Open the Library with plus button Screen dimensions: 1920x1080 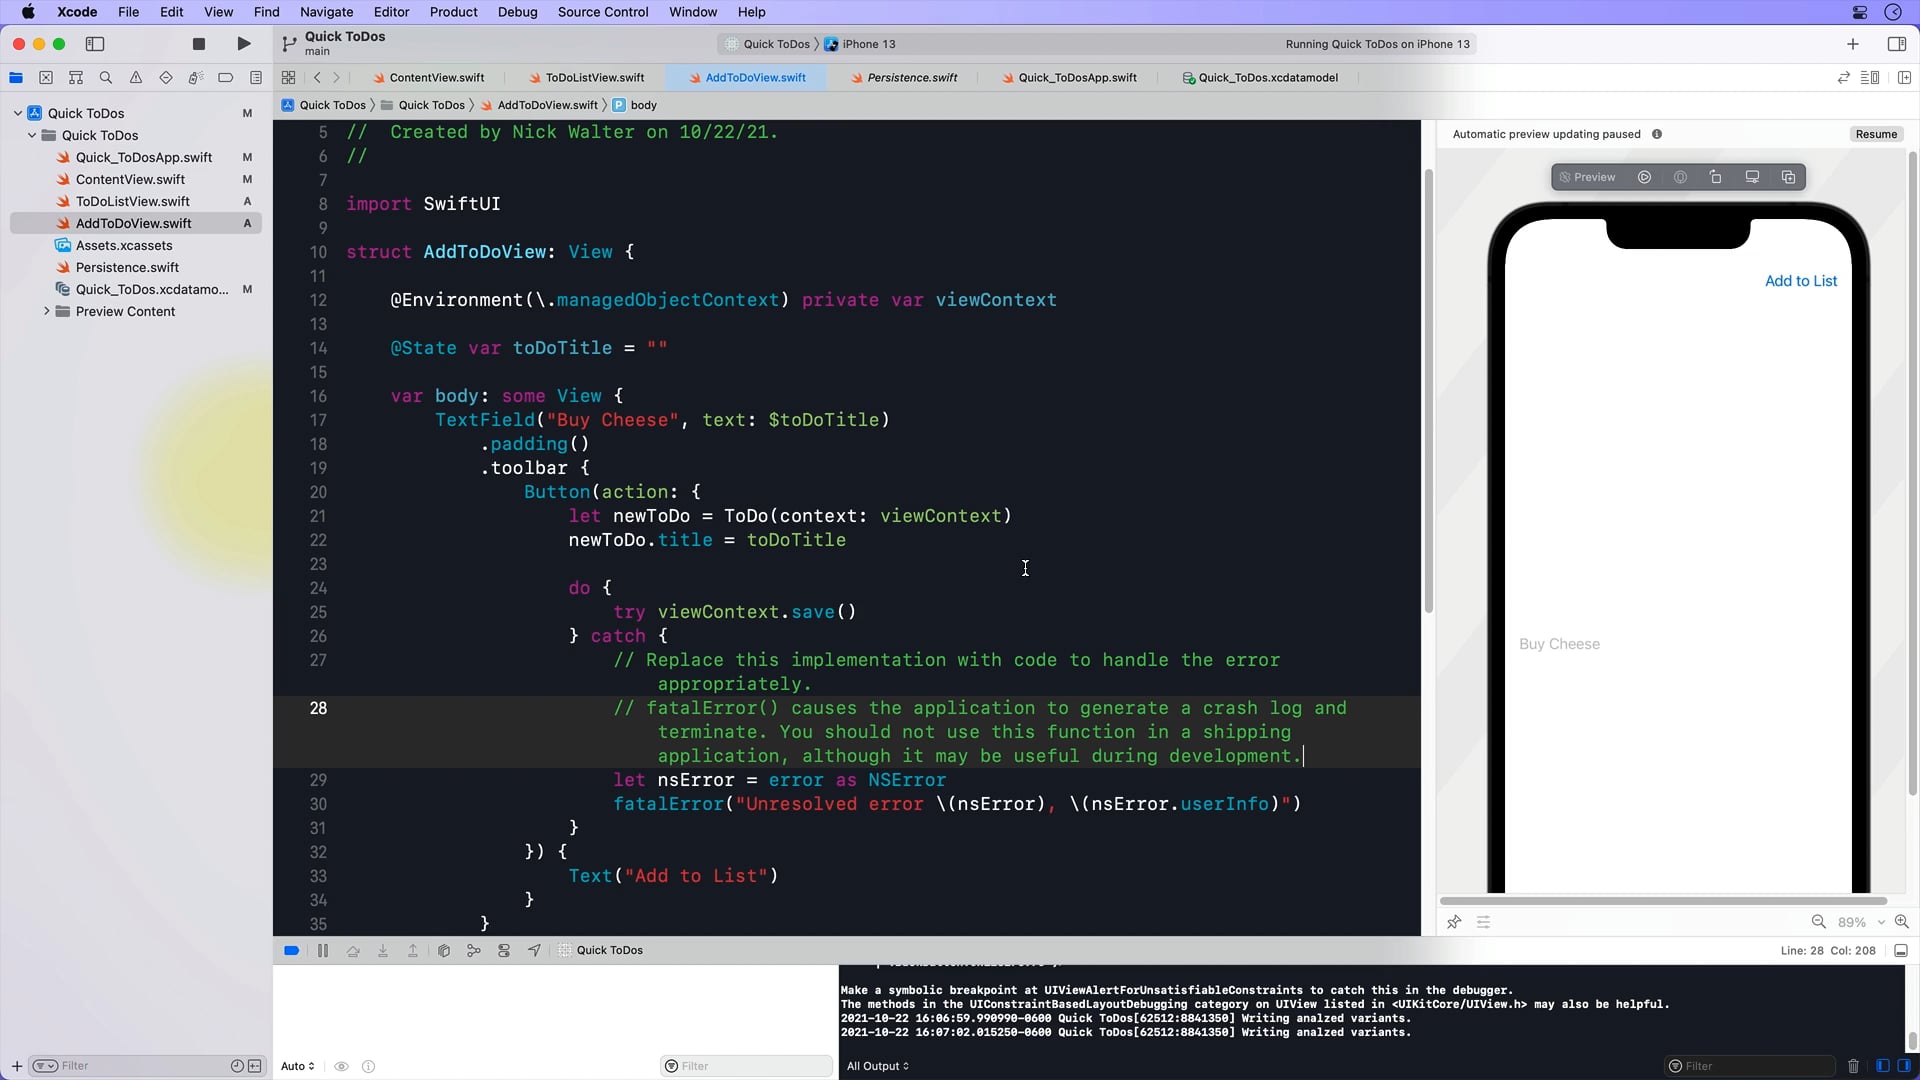click(1853, 44)
